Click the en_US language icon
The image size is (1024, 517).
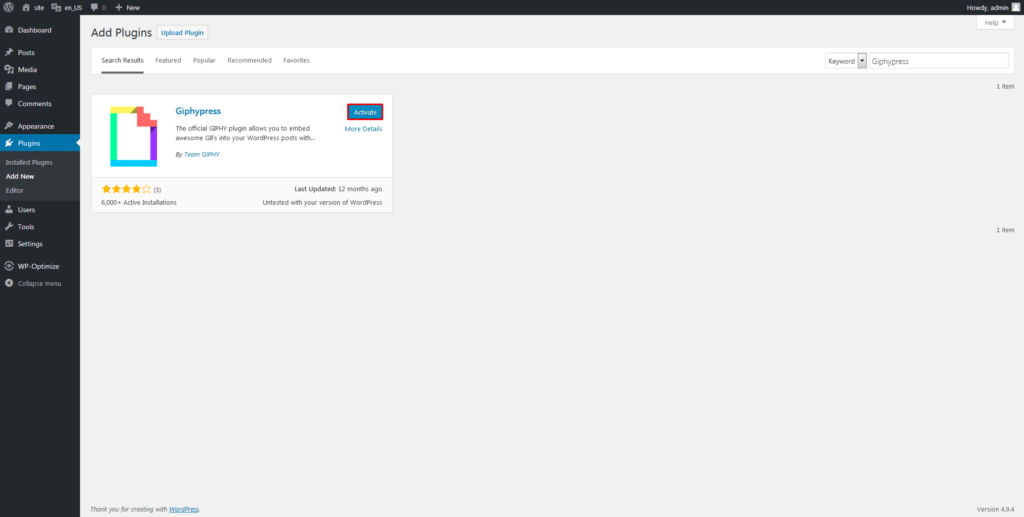(56, 7)
